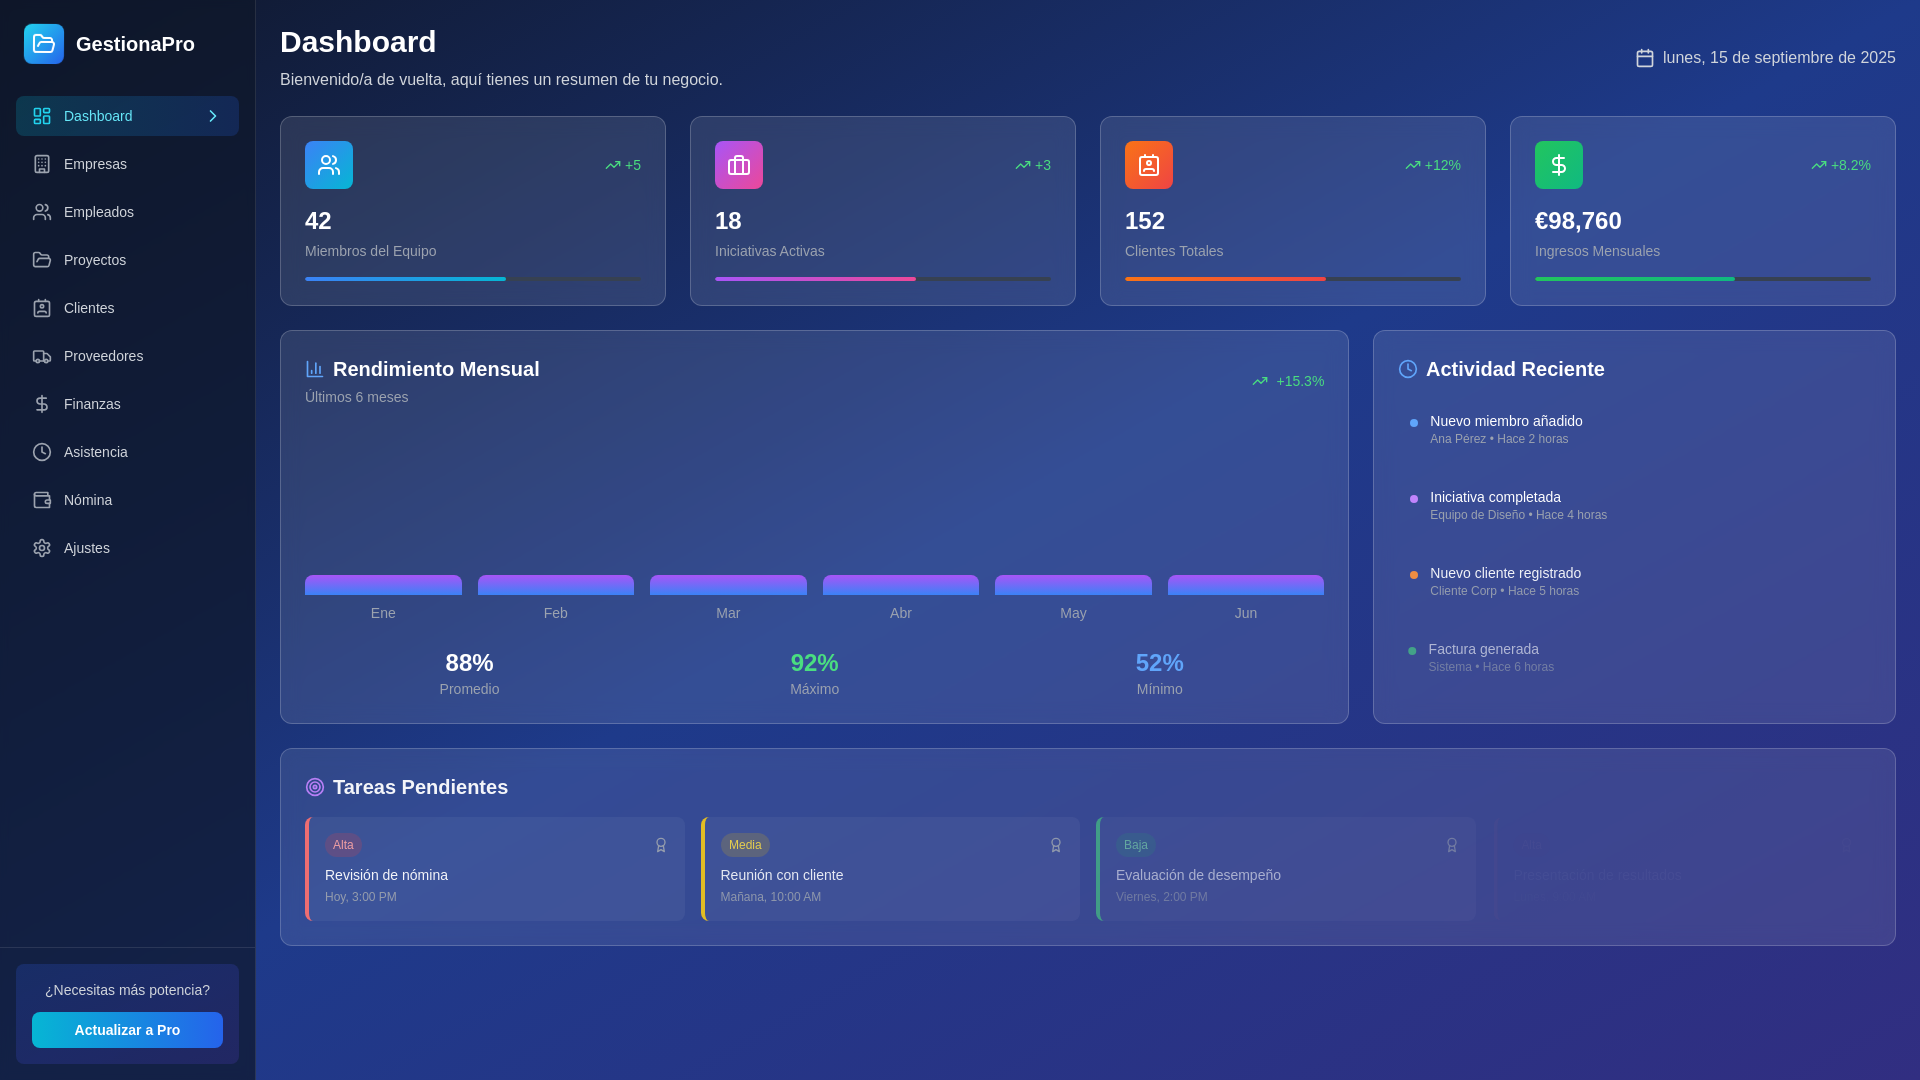Click the GestionaPro folder logo icon
The height and width of the screenshot is (1080, 1920).
(44, 44)
